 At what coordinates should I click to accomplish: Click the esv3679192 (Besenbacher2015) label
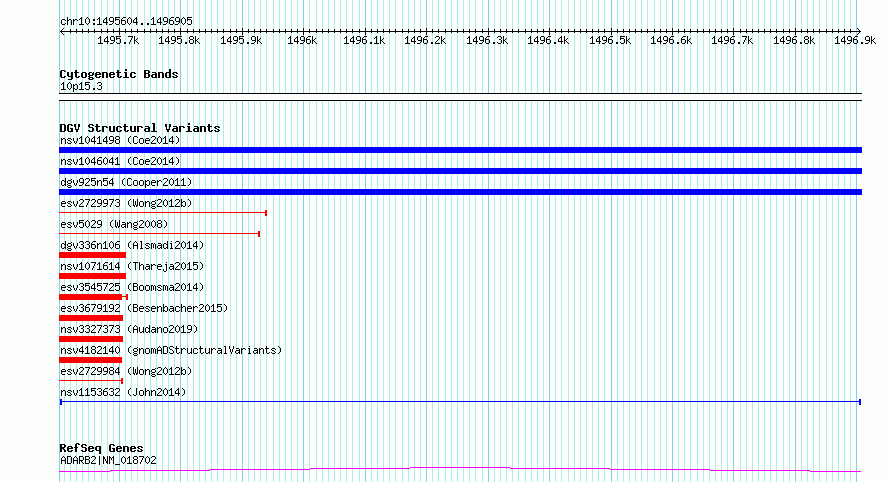[x=144, y=308]
